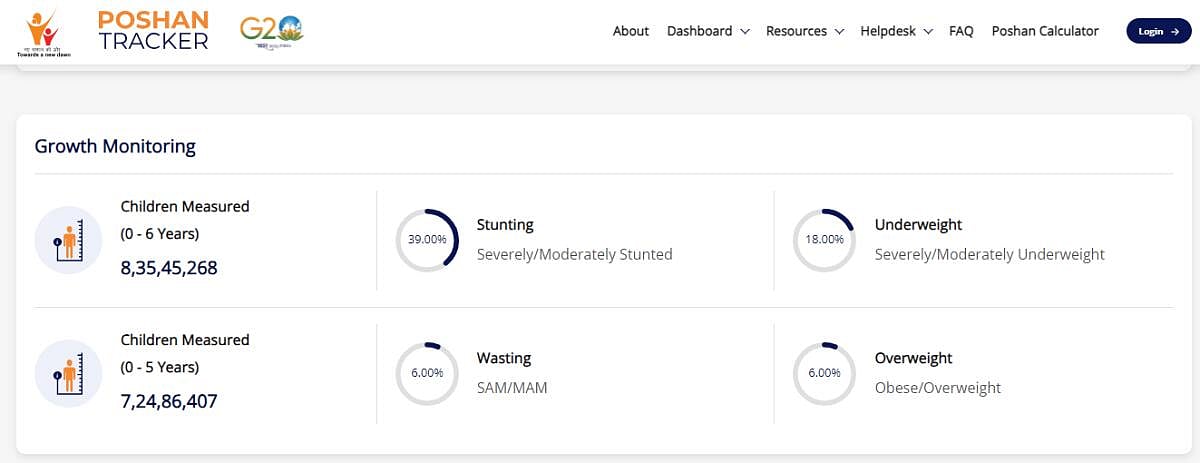This screenshot has height=463, width=1200.
Task: Click the Wasting 6.00% circular gauge
Action: [427, 373]
